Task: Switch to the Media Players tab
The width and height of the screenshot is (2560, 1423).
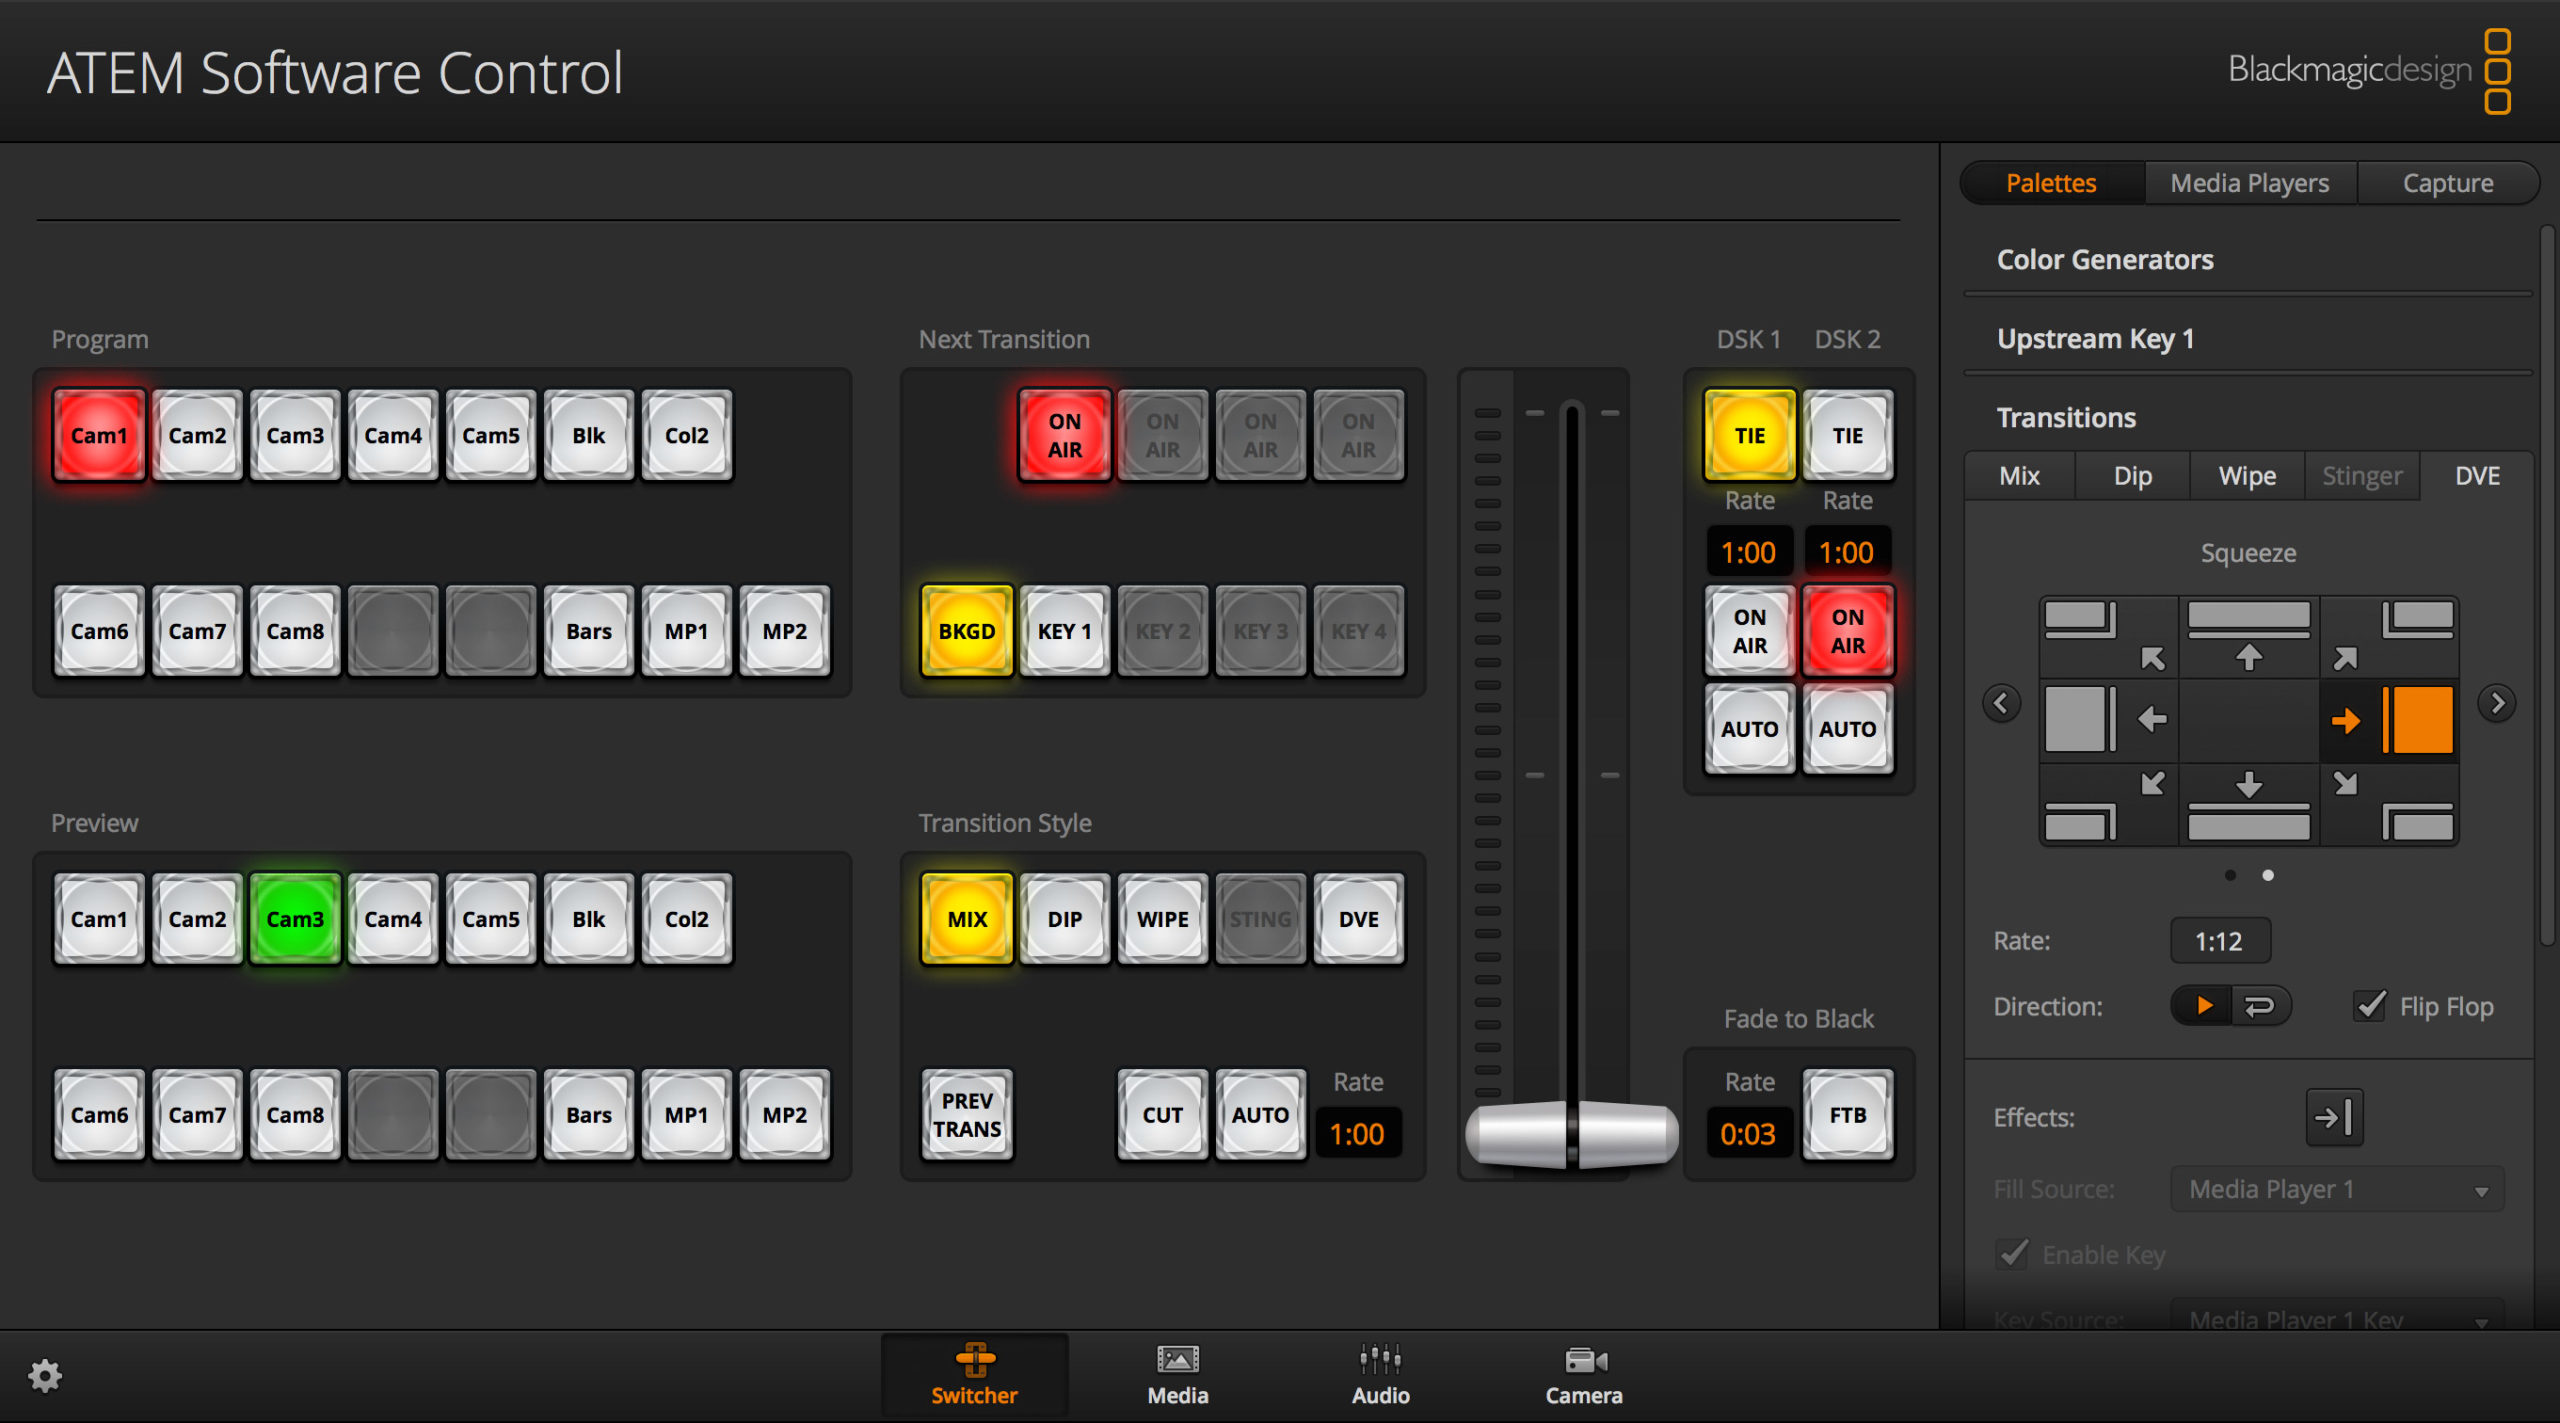Action: 2249,183
